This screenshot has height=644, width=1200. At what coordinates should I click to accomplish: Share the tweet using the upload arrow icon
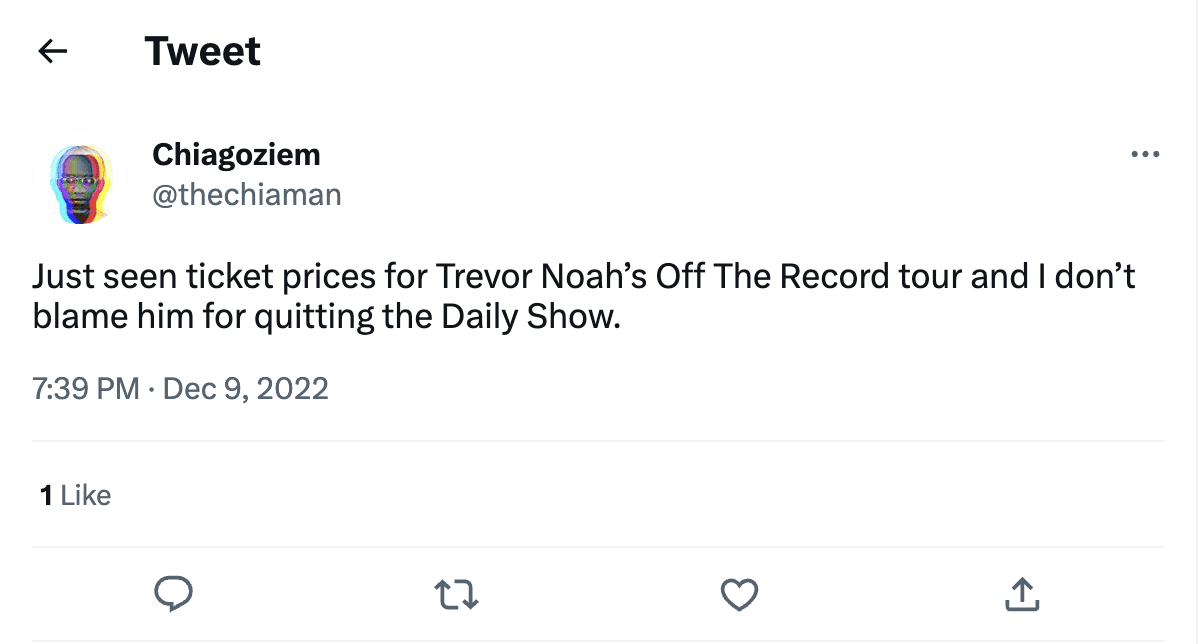point(1021,595)
